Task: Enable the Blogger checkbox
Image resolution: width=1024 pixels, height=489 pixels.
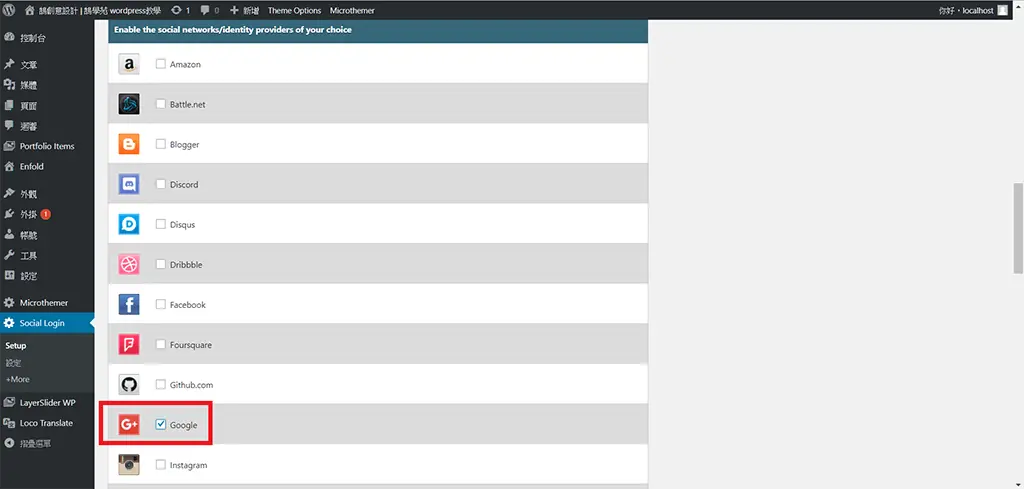Action: click(x=161, y=144)
